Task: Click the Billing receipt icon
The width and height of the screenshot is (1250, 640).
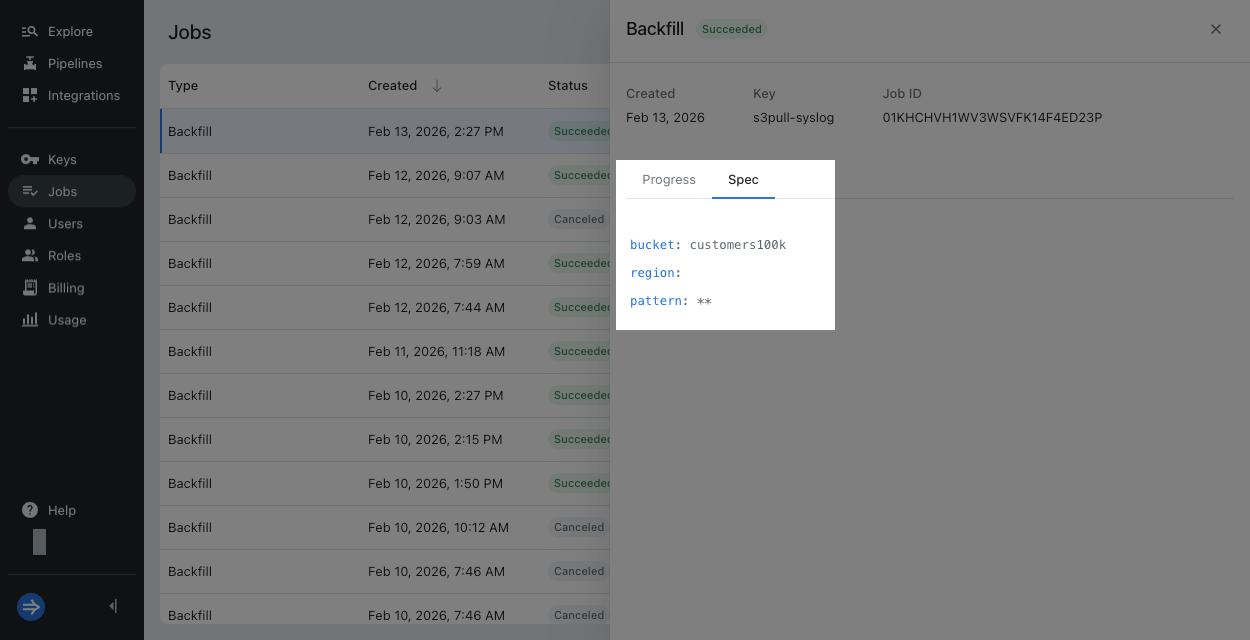Action: [x=30, y=288]
